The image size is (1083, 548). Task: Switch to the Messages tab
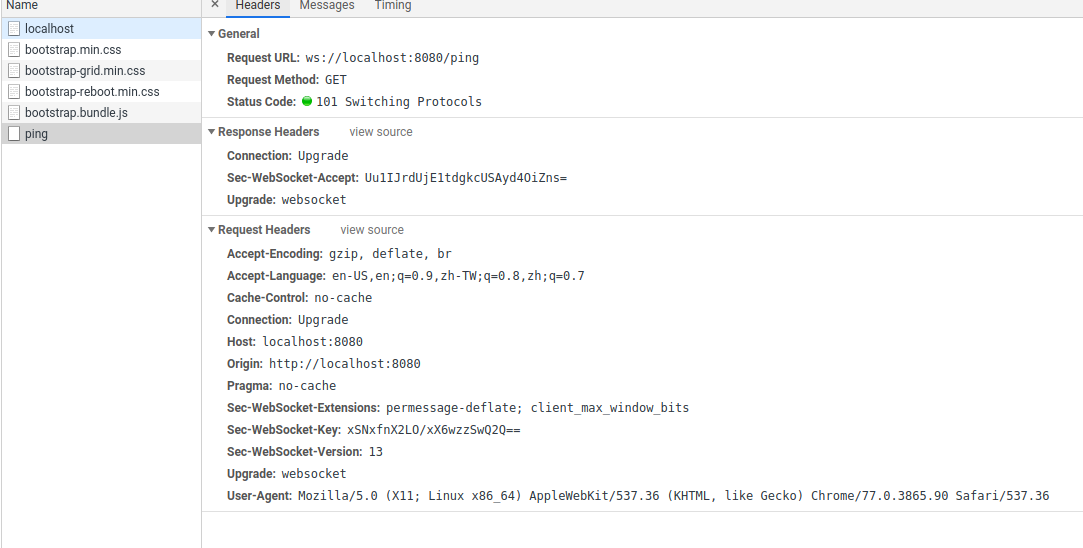[x=327, y=6]
